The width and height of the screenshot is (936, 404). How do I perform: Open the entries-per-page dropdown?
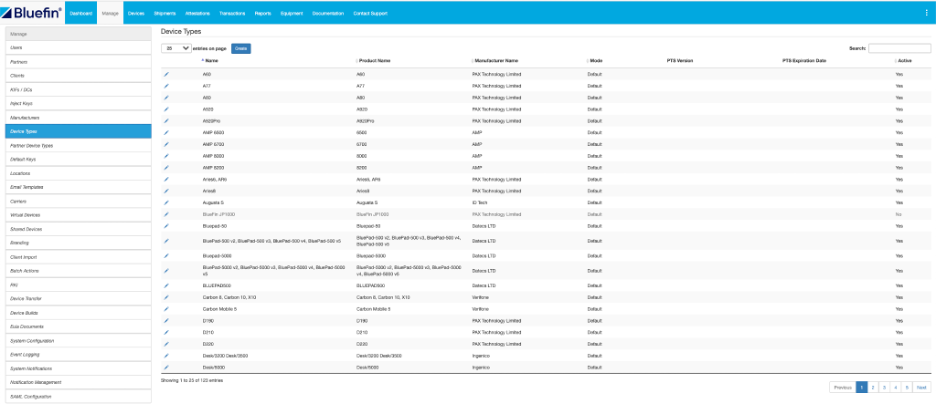point(176,48)
